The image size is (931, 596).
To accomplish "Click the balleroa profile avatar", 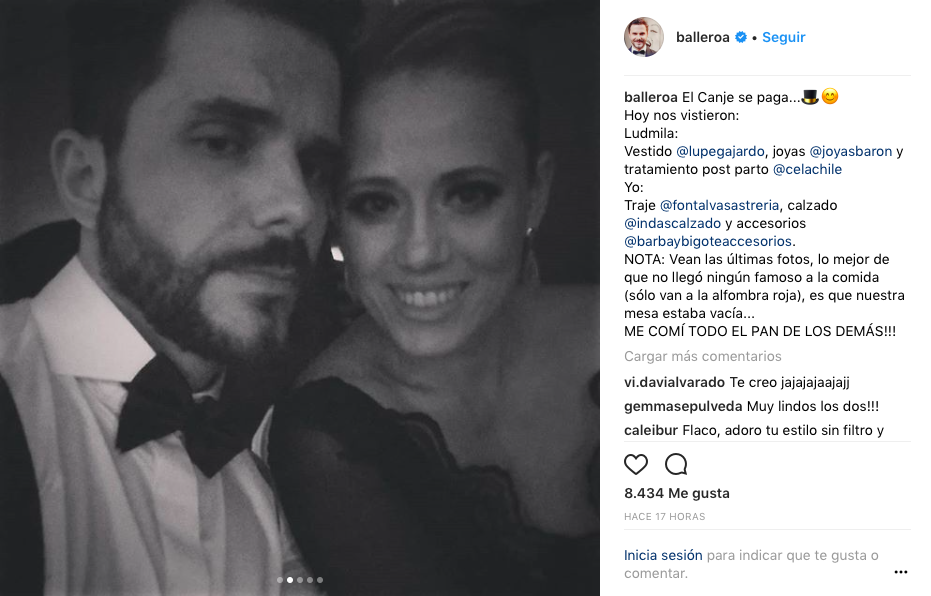I will point(644,37).
